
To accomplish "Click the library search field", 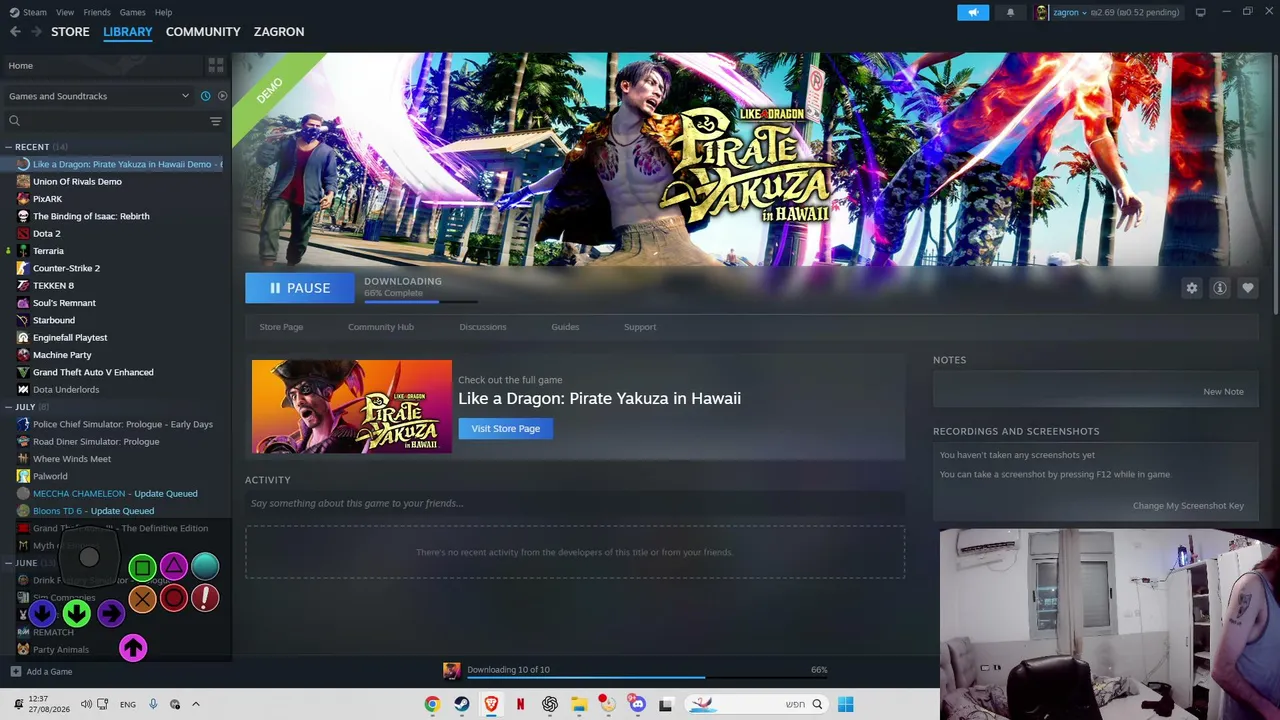I will click(x=105, y=121).
